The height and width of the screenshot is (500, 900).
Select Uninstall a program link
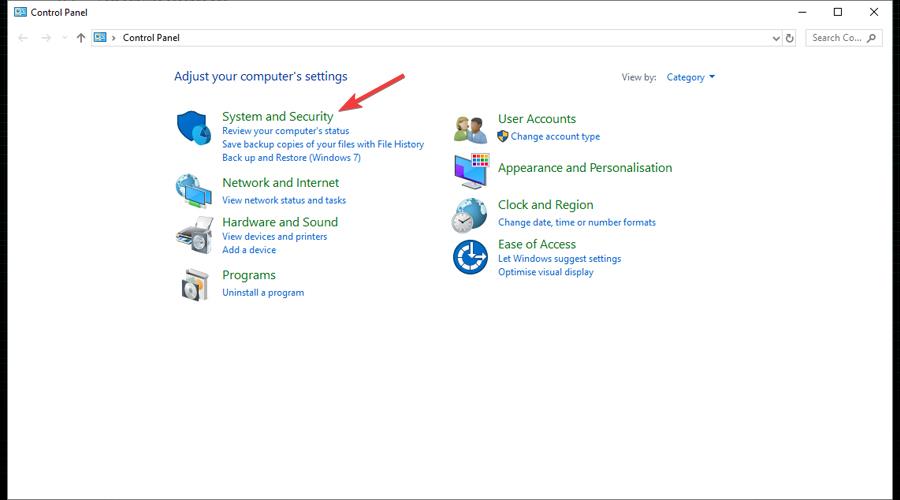click(263, 293)
